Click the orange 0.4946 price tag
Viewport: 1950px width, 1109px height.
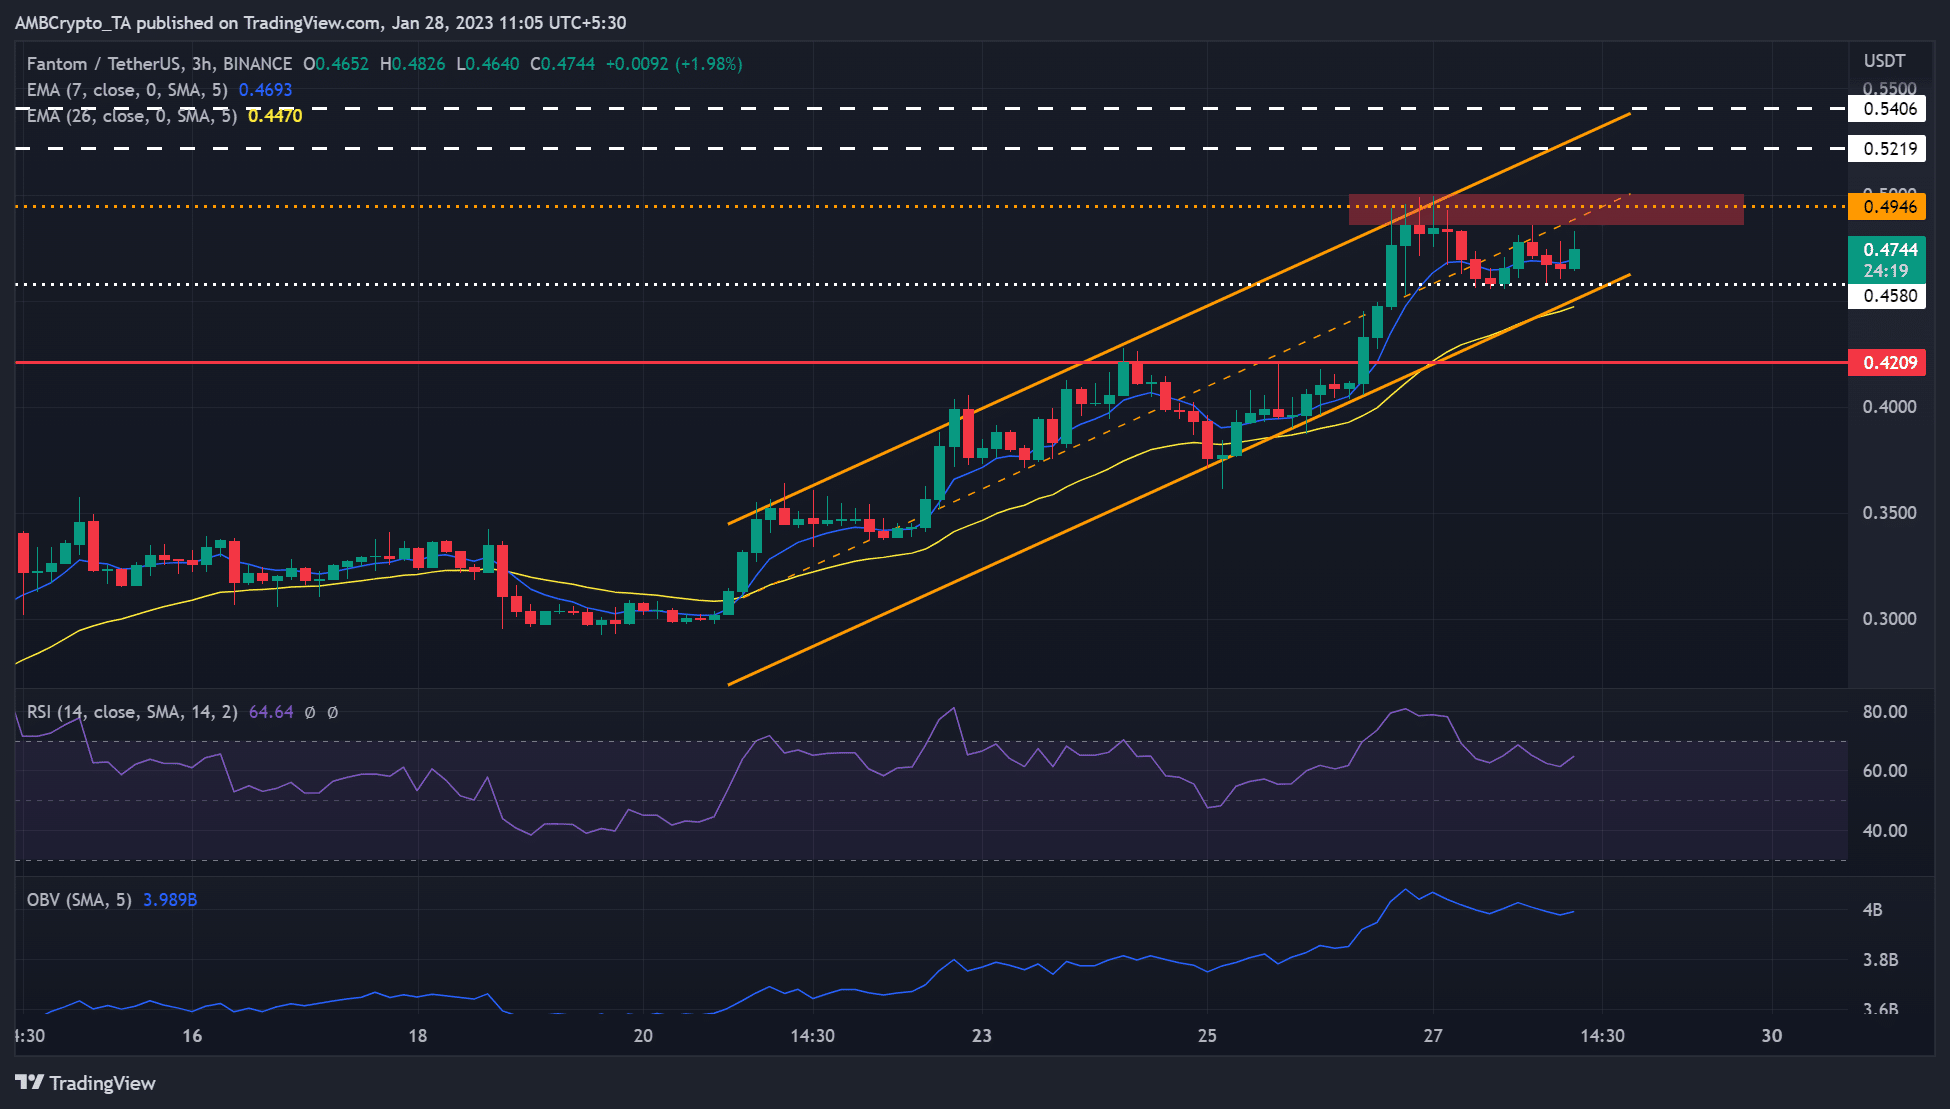tap(1886, 207)
